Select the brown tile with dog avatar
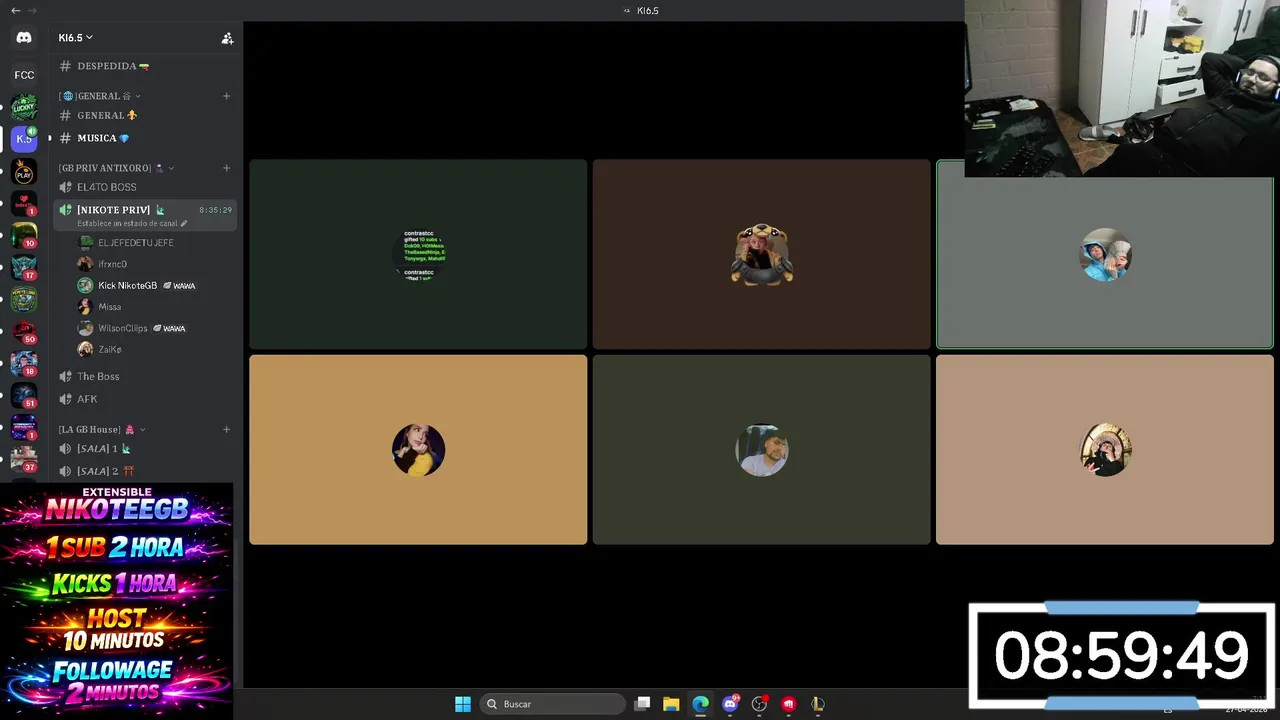The width and height of the screenshot is (1280, 720). [x=761, y=254]
